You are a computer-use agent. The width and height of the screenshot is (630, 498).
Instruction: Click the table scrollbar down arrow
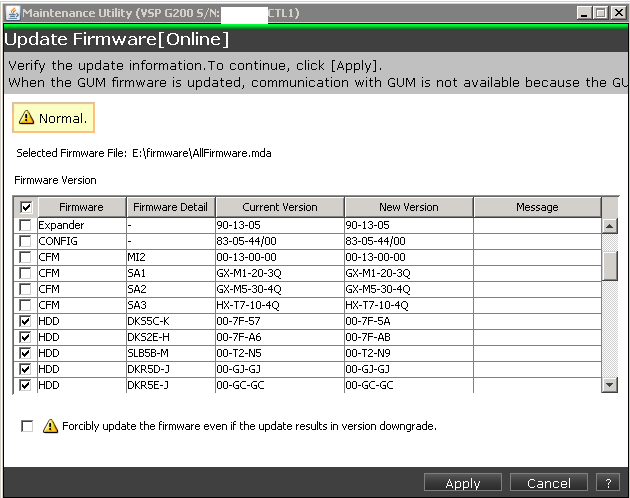[x=610, y=385]
